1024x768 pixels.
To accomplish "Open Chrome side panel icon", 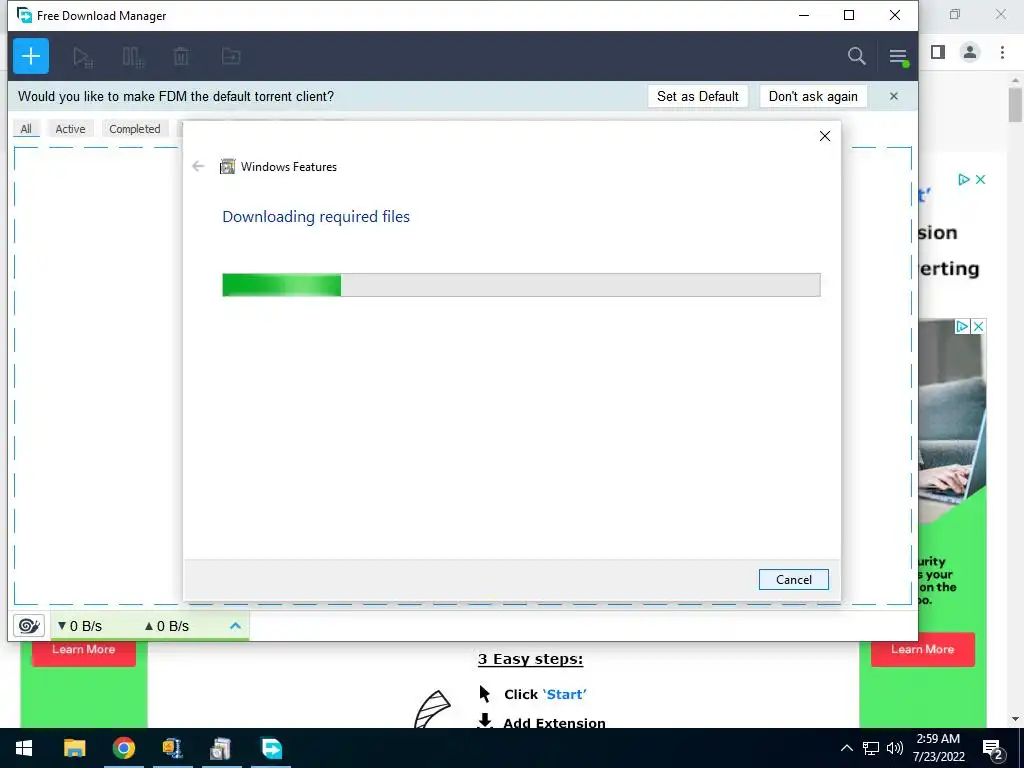I will click(x=938, y=52).
